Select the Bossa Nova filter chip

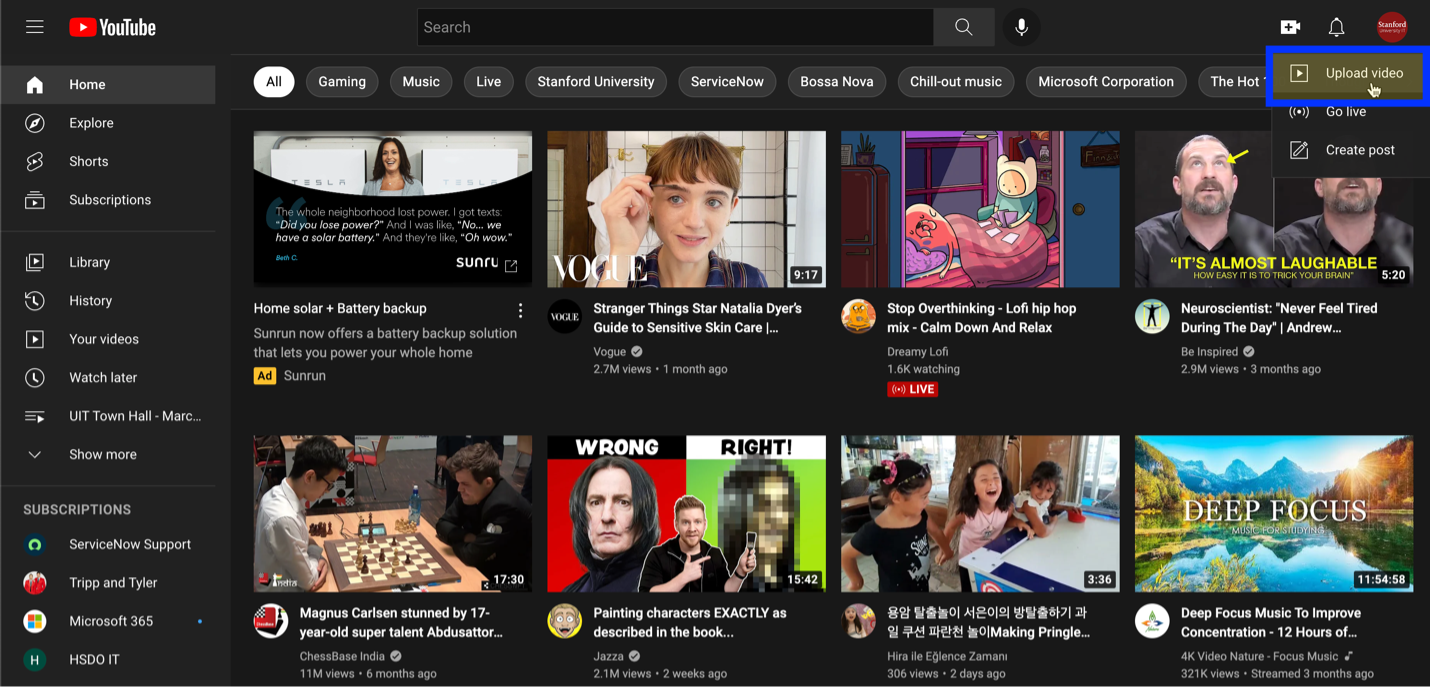click(837, 82)
